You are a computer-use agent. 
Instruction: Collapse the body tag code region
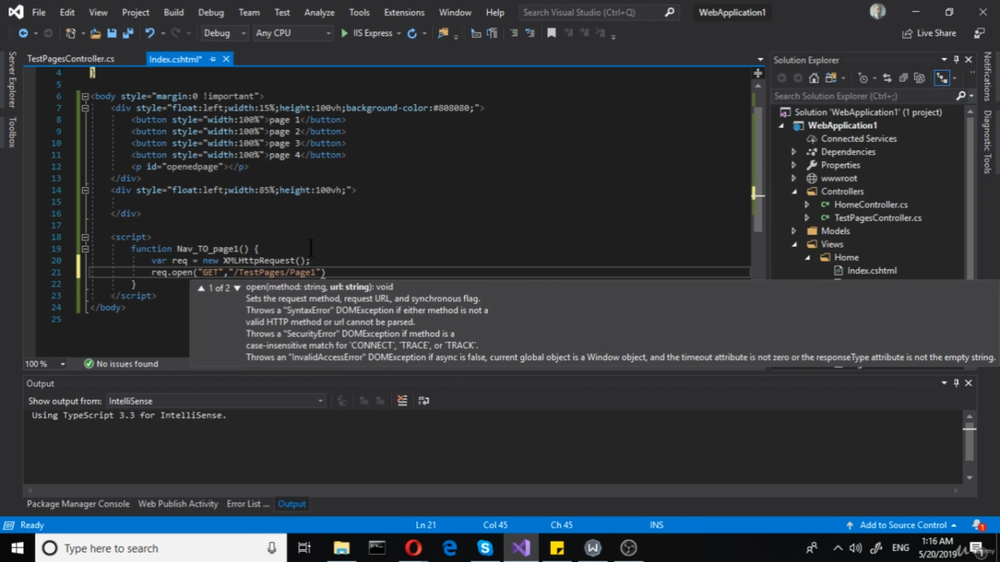coord(85,96)
